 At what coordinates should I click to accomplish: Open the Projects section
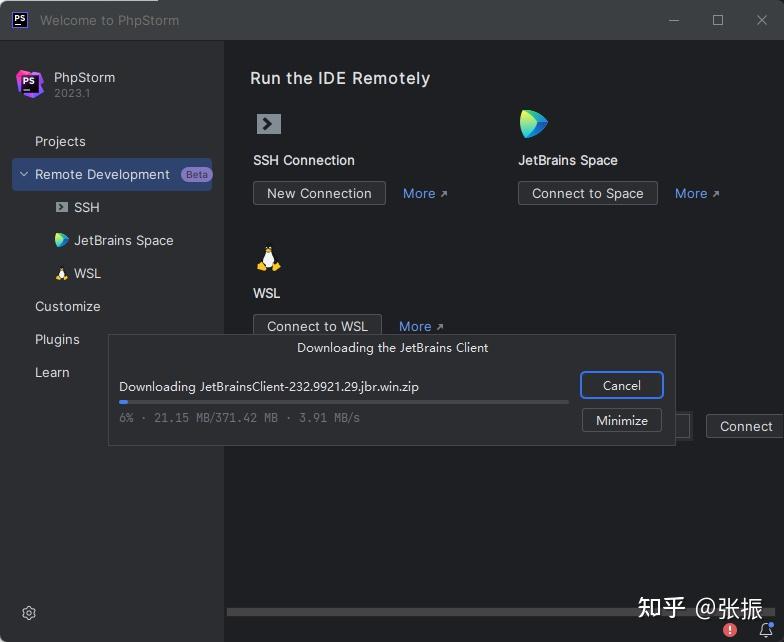tap(60, 142)
